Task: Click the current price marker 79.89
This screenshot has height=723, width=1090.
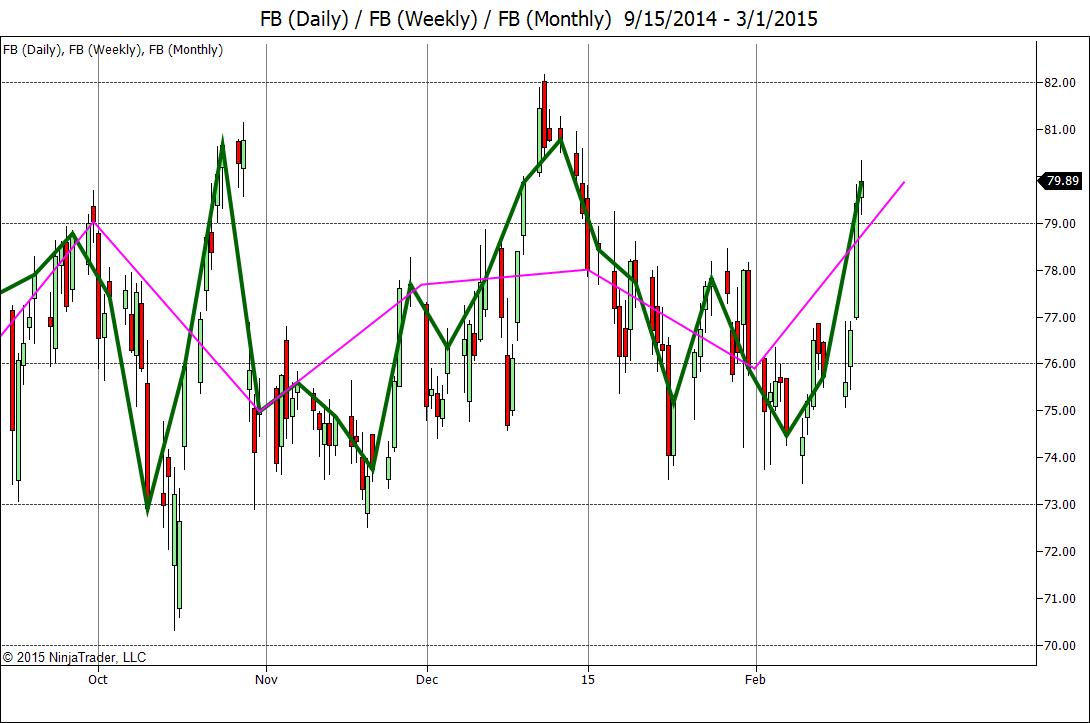Action: (1061, 181)
